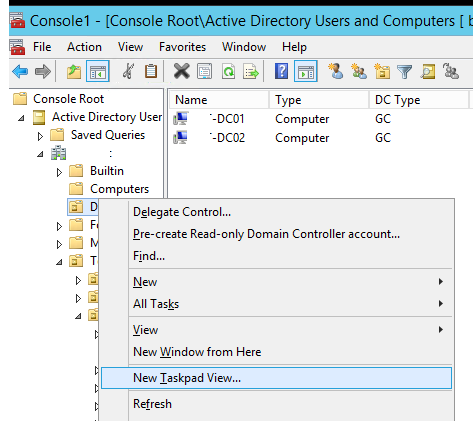Open the All Tasks submenu
The height and width of the screenshot is (434, 476).
277,304
